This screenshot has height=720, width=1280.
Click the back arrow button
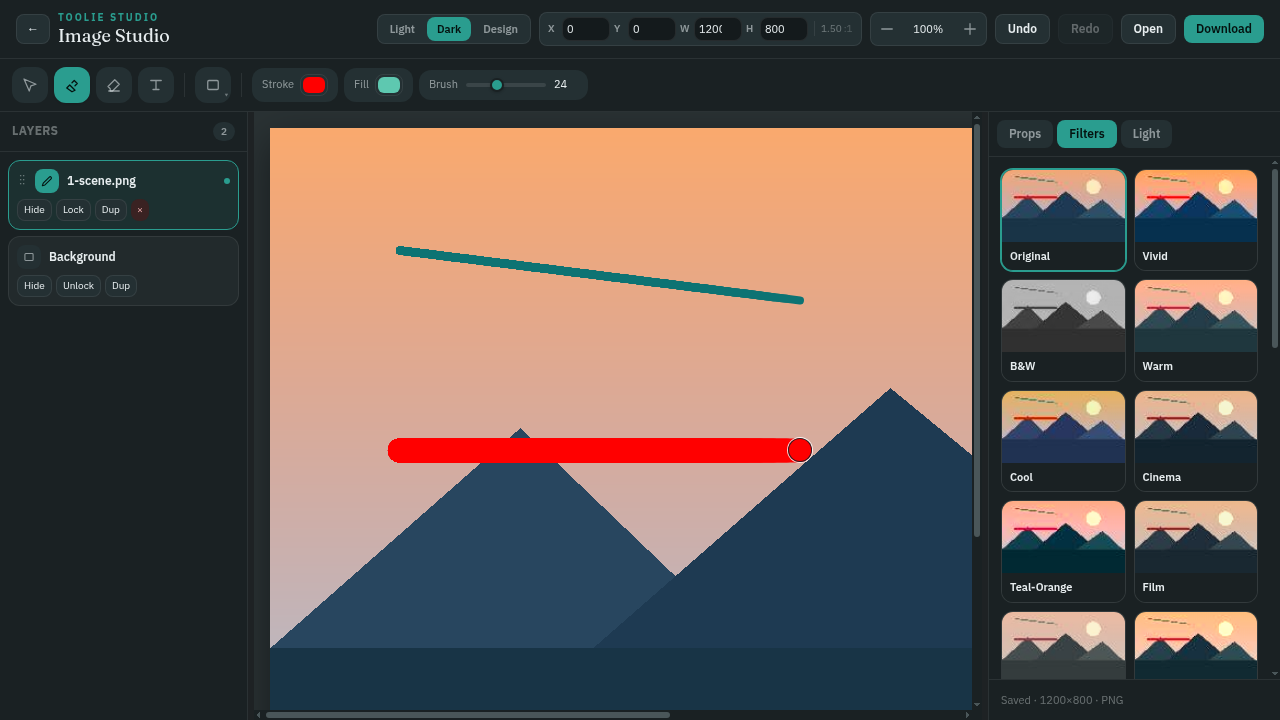coord(33,29)
